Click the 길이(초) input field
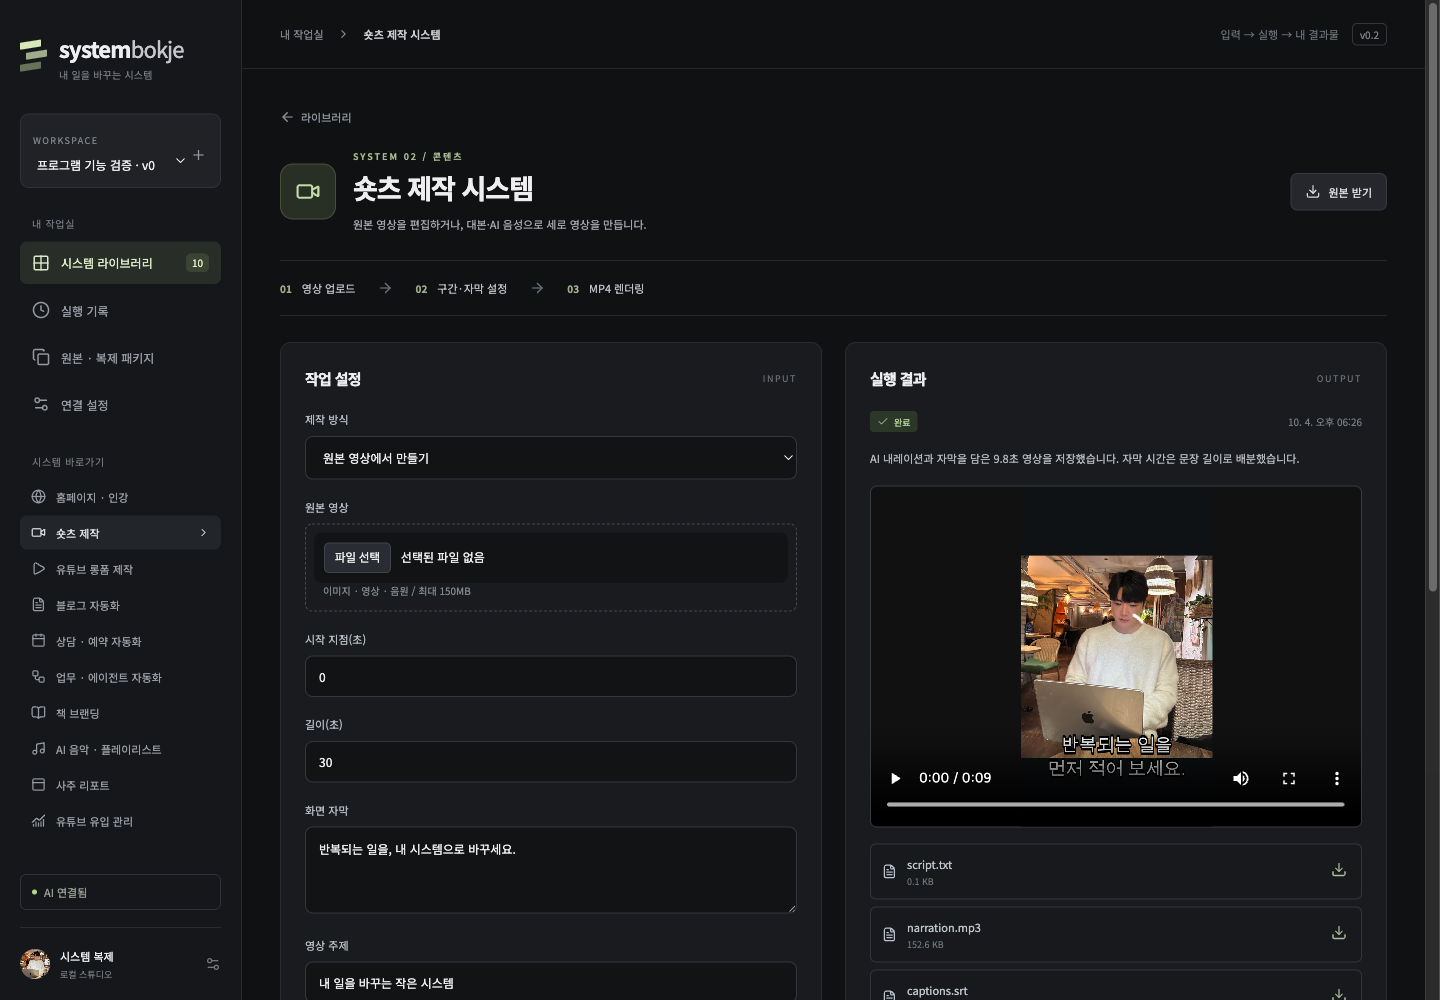Viewport: 1440px width, 1000px height. pos(551,762)
